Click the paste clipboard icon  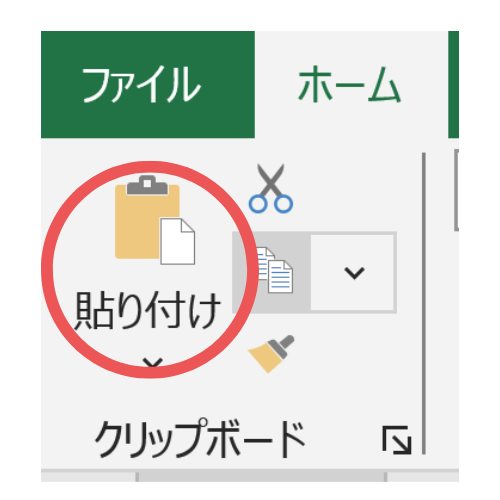pos(155,220)
